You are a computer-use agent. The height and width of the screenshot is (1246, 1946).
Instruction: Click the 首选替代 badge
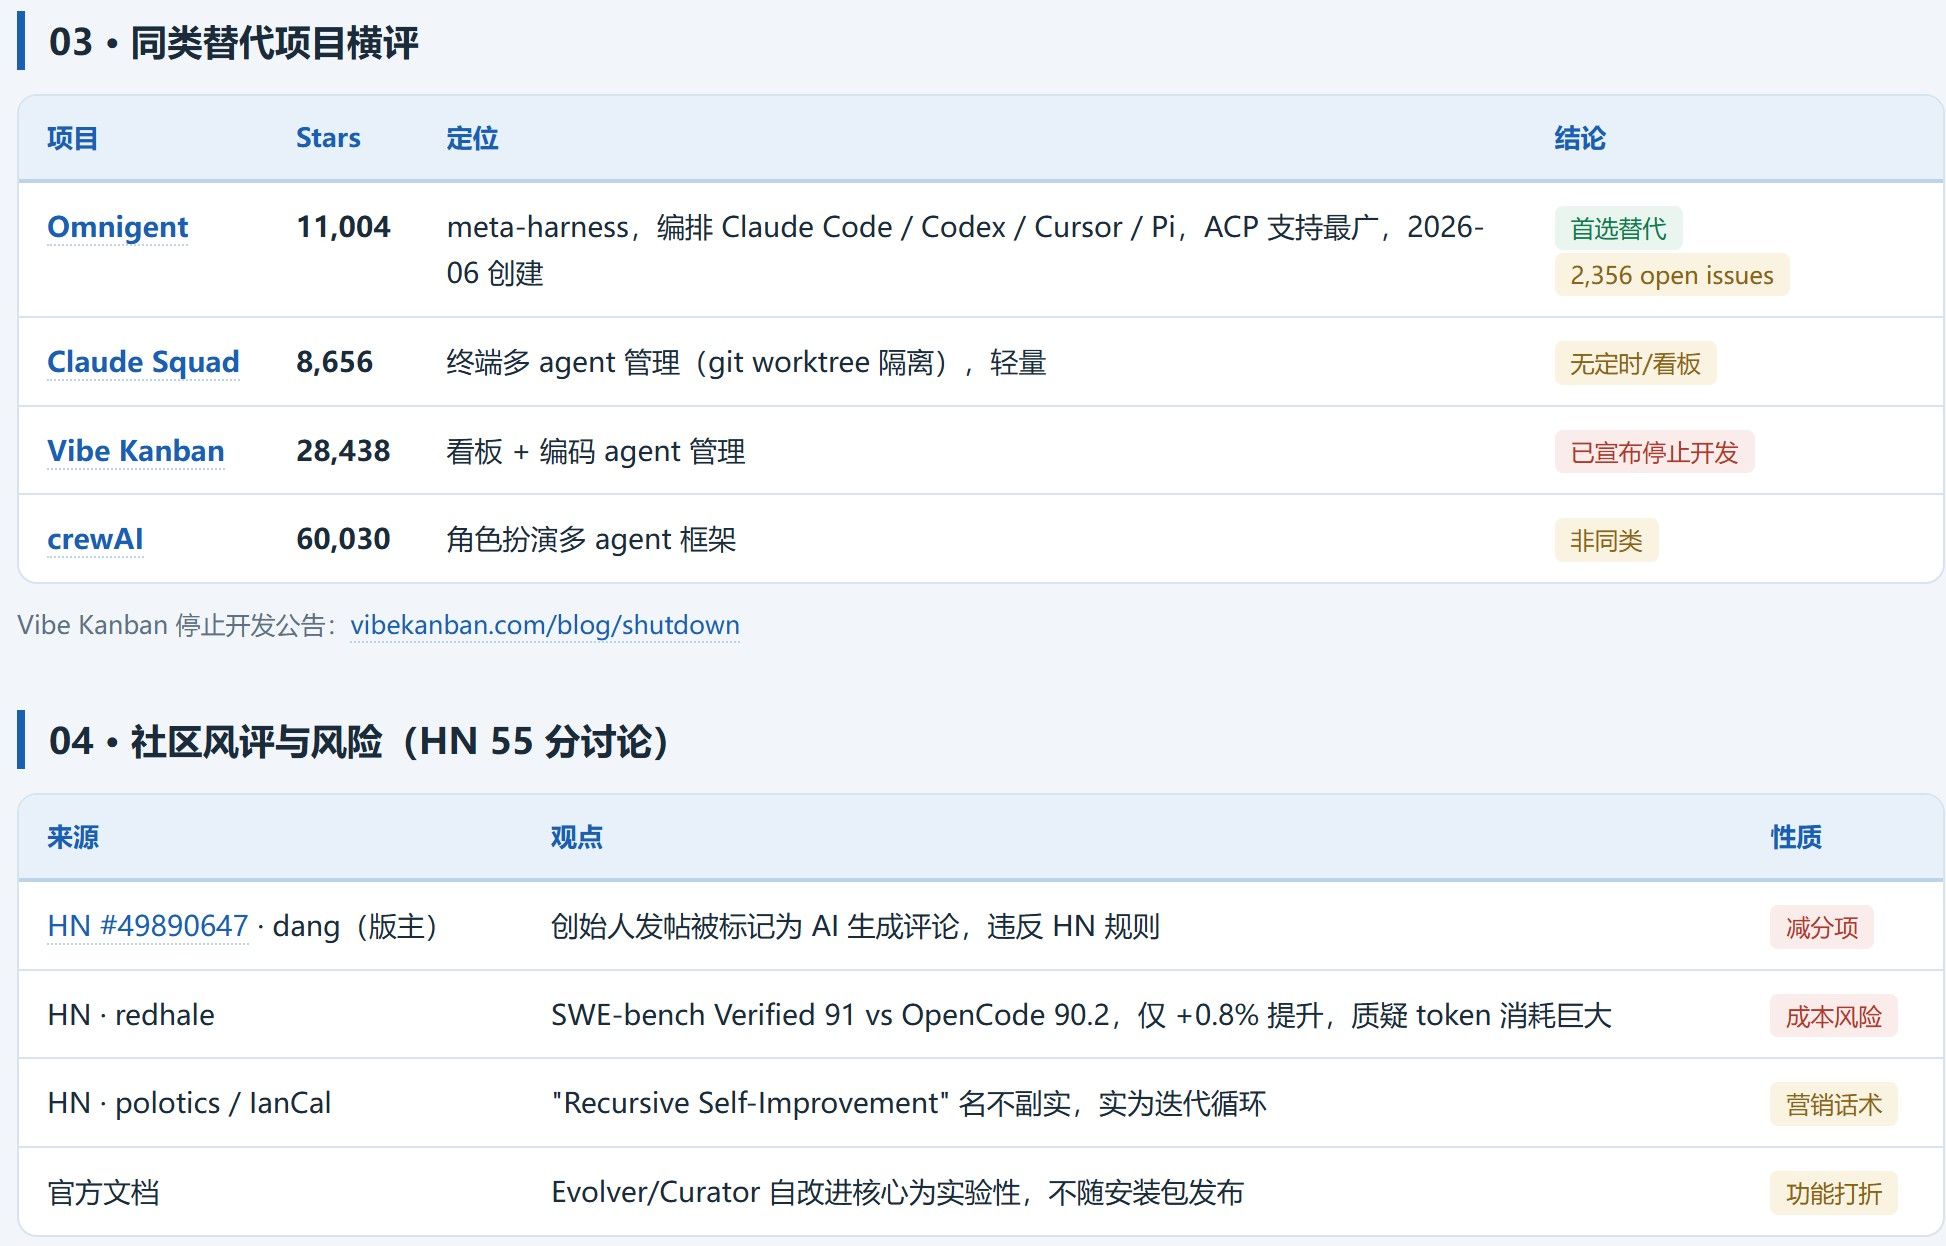(1618, 228)
